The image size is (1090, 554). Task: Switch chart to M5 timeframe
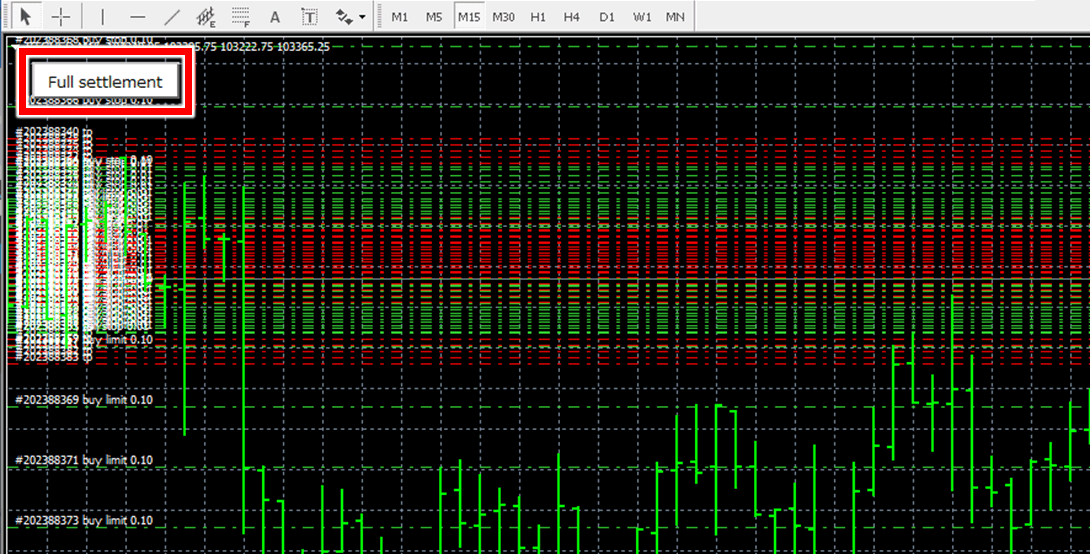(x=434, y=17)
